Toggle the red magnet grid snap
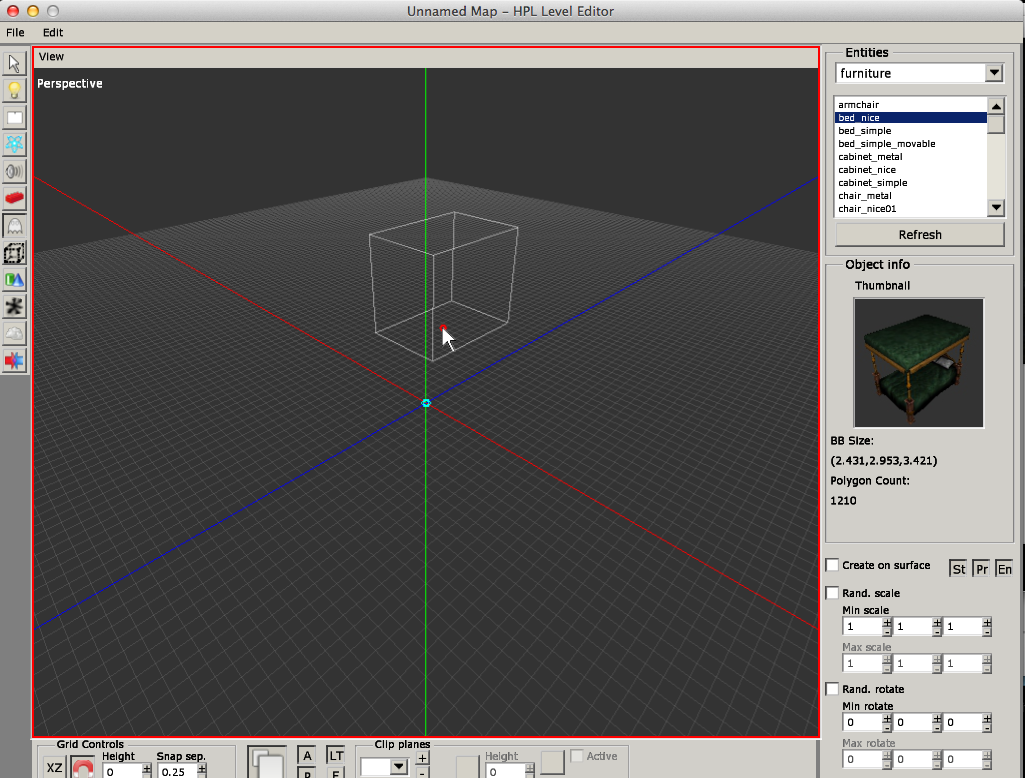Image resolution: width=1025 pixels, height=778 pixels. pos(83,768)
